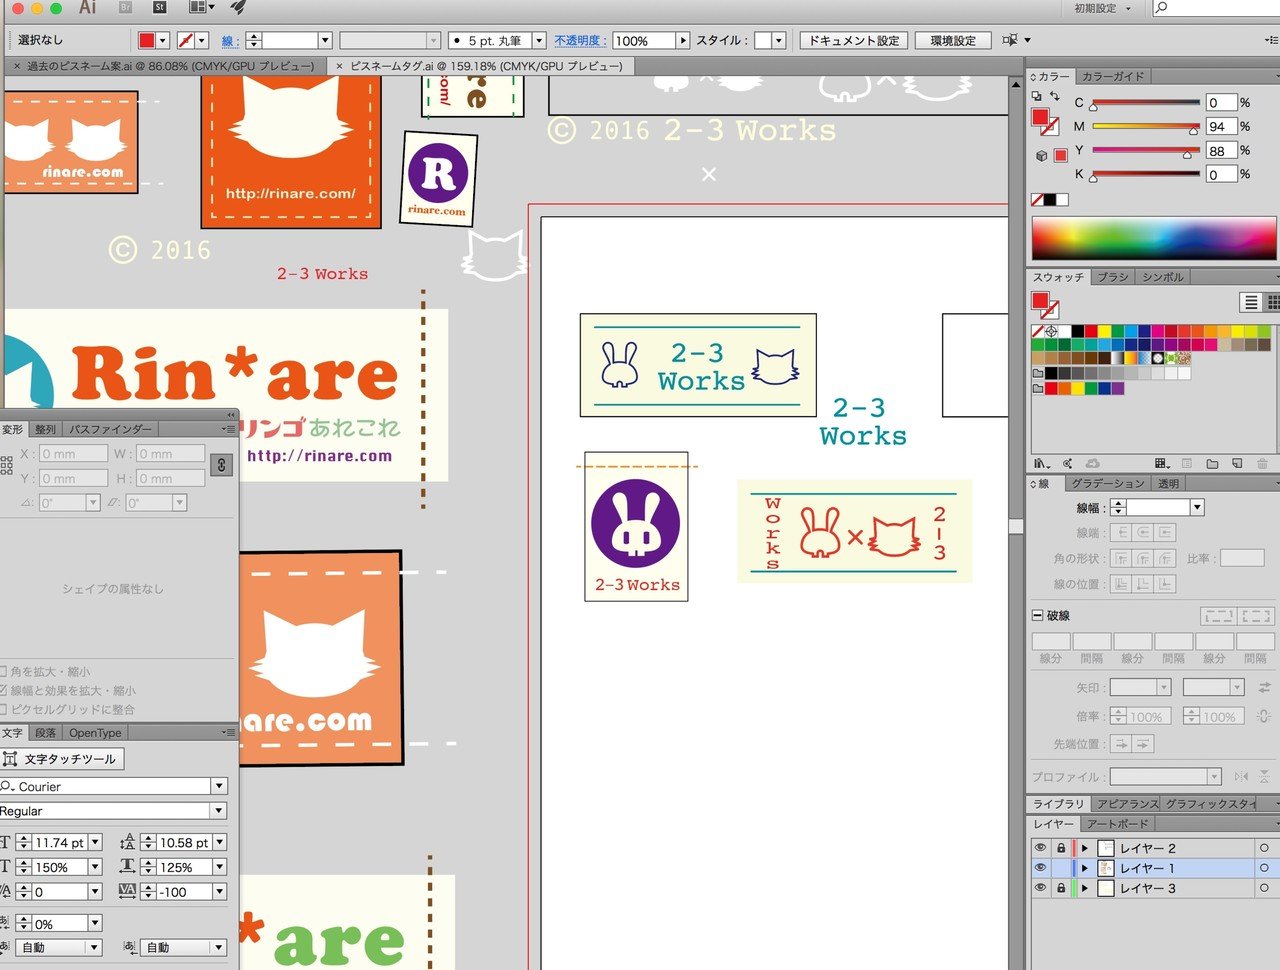The width and height of the screenshot is (1280, 970).
Task: Toggle 線幅と効果を拡大・縮小 checkbox
Action: 3,690
